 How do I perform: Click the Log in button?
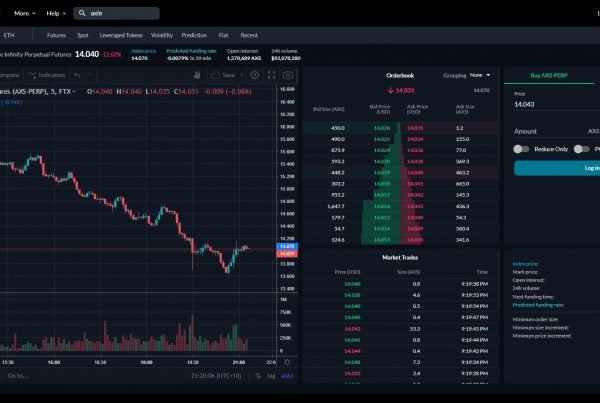[x=557, y=168]
